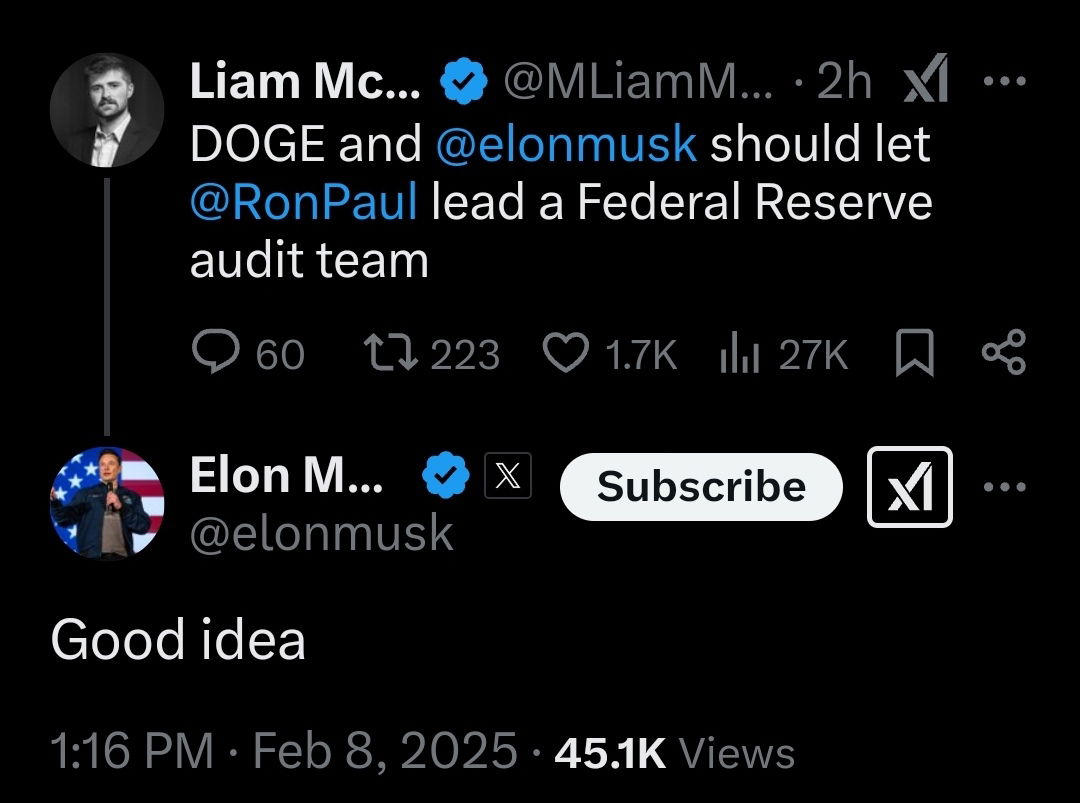Open Liam's profile picture
This screenshot has width=1080, height=803.
(107, 109)
